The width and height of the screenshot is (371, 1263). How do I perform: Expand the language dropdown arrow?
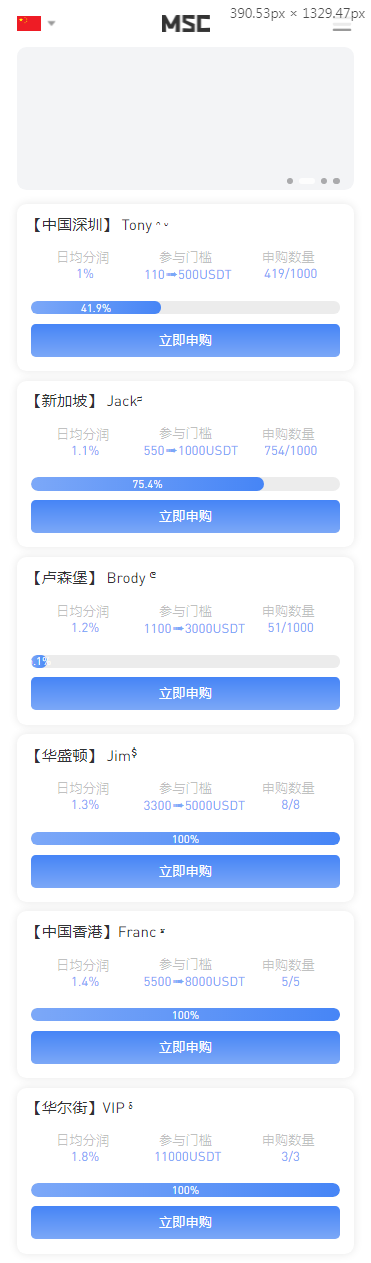coord(52,23)
